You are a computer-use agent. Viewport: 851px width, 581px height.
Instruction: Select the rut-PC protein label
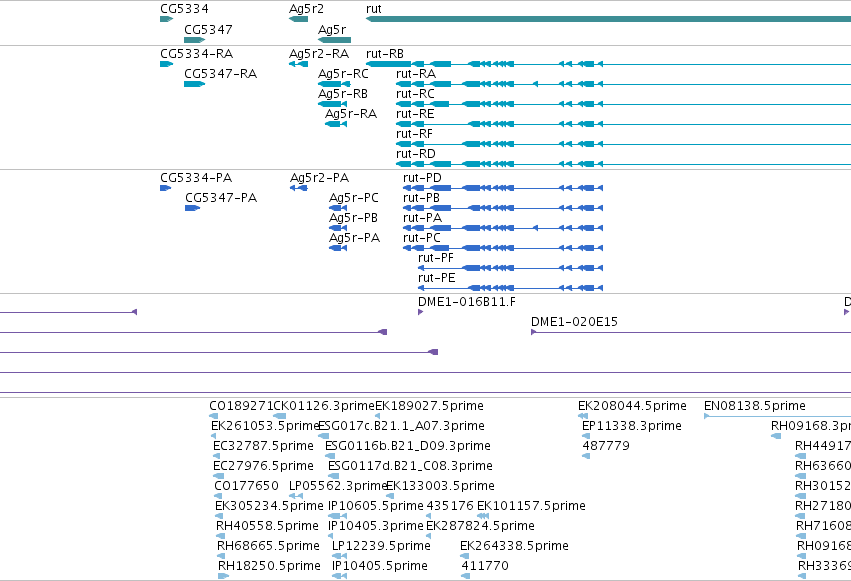(422, 238)
